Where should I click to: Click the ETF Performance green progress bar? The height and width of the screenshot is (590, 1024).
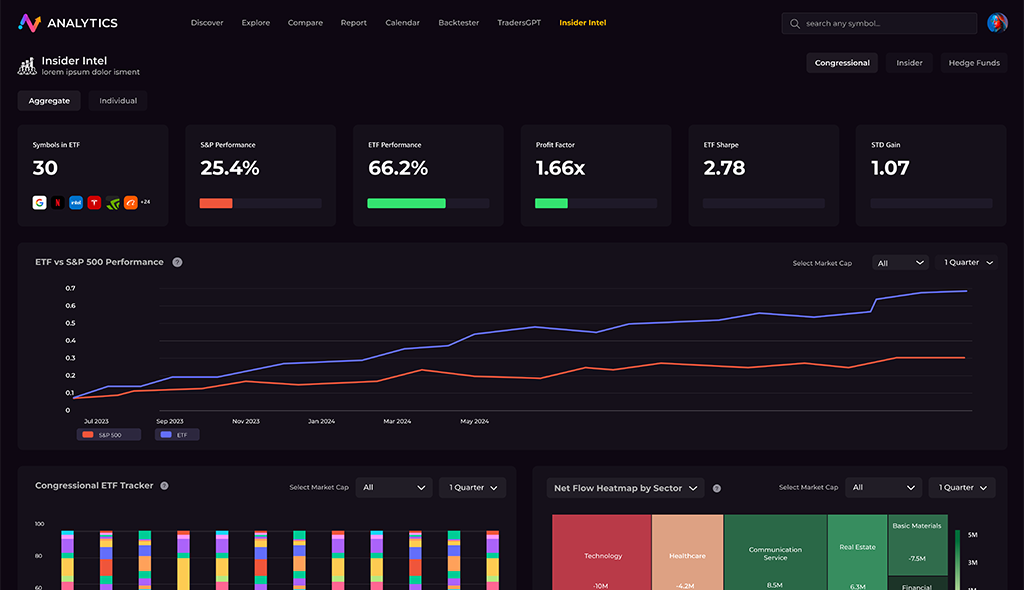pos(406,203)
